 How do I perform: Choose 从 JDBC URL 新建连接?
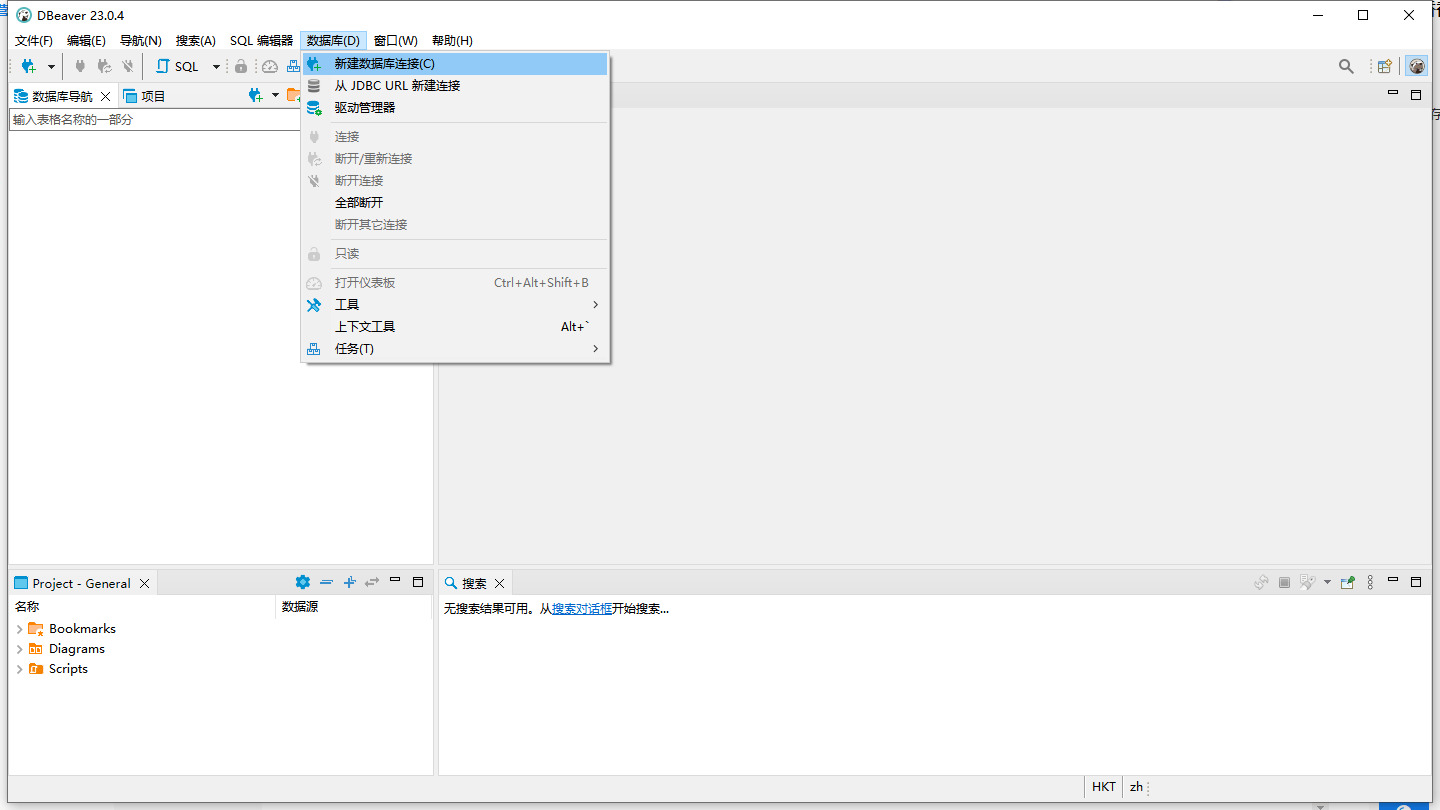[455, 85]
